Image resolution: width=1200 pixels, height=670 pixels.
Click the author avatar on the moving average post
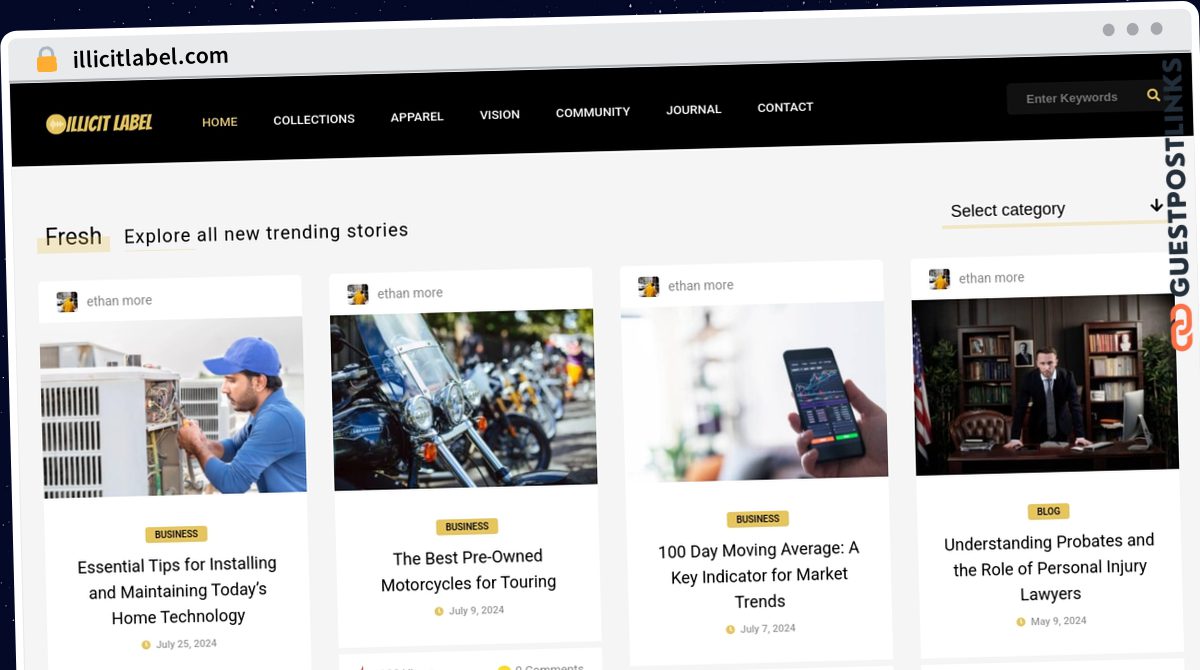coord(649,287)
